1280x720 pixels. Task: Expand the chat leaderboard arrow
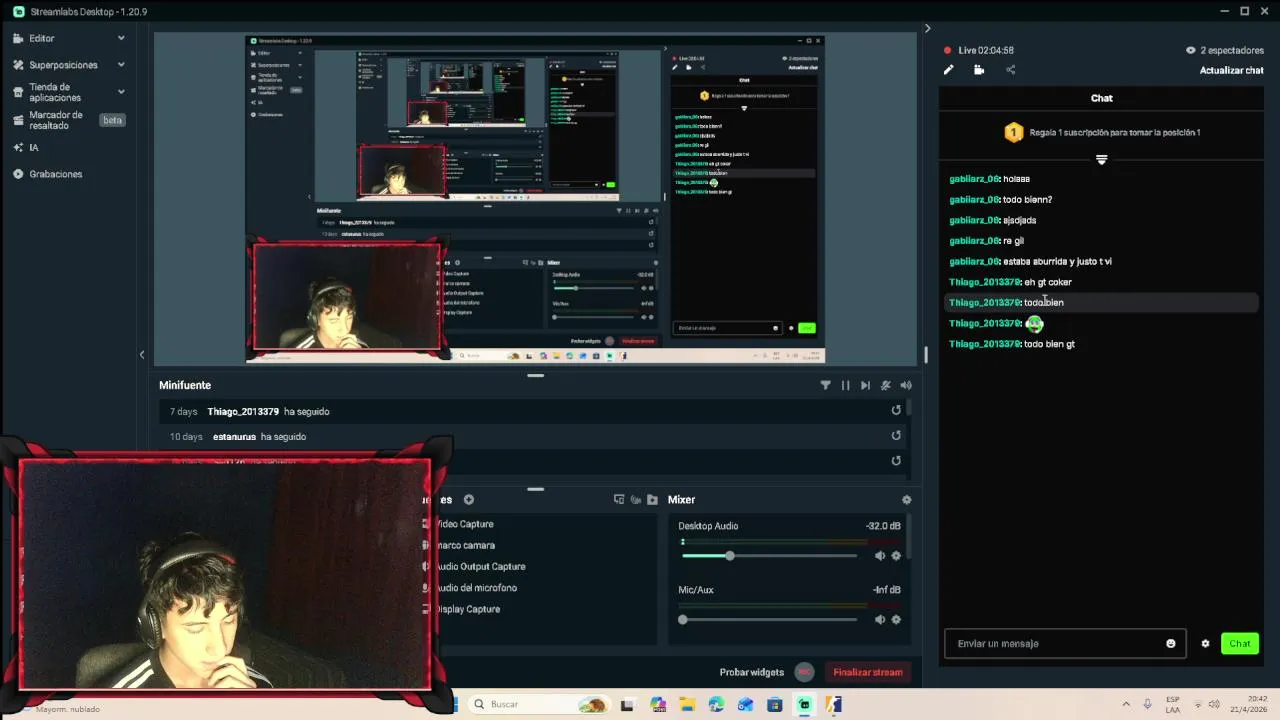[1101, 160]
